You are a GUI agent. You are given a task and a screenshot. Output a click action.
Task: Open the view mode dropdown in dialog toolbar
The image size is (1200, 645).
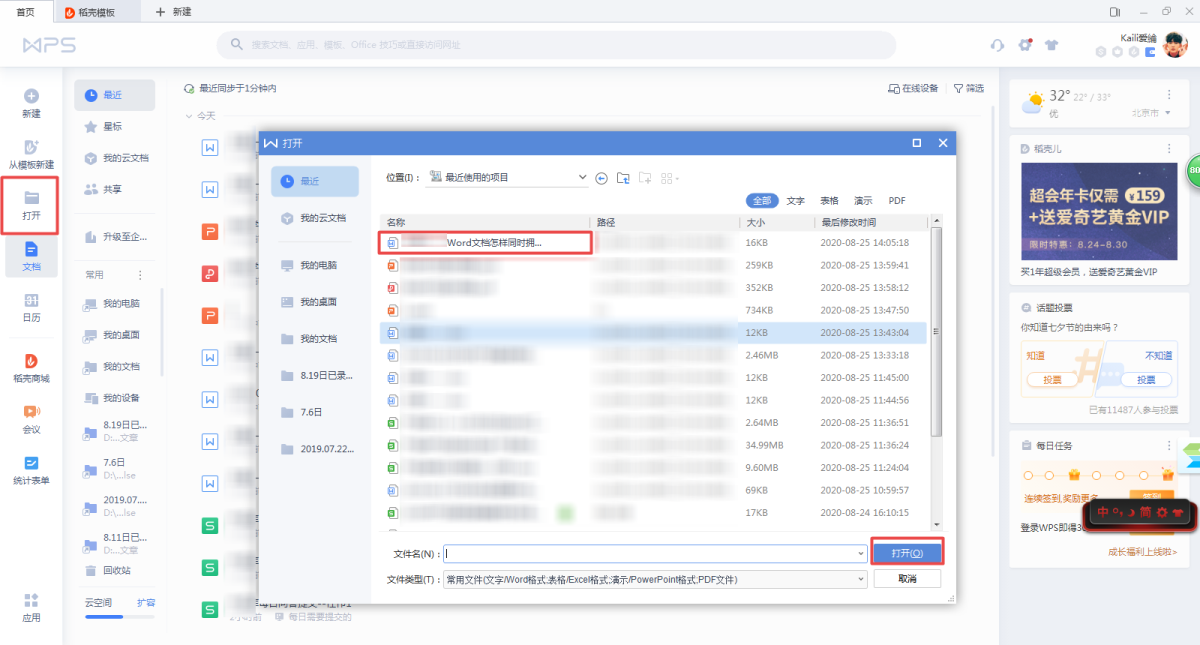click(670, 178)
